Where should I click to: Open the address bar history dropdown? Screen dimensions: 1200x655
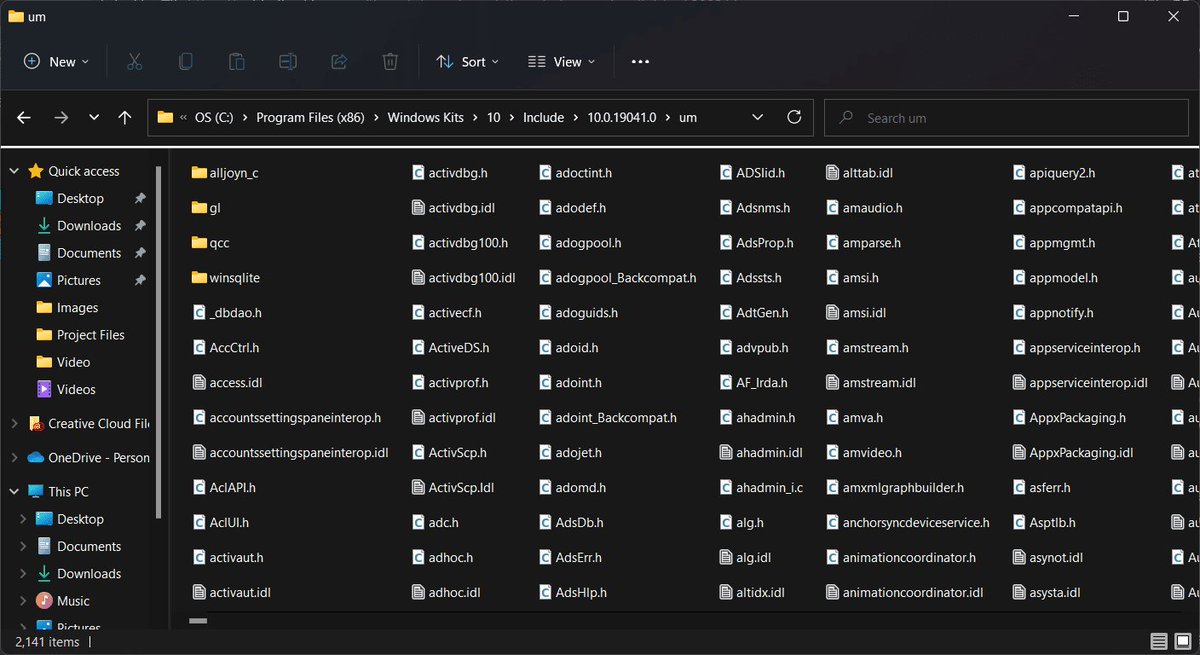tap(757, 117)
